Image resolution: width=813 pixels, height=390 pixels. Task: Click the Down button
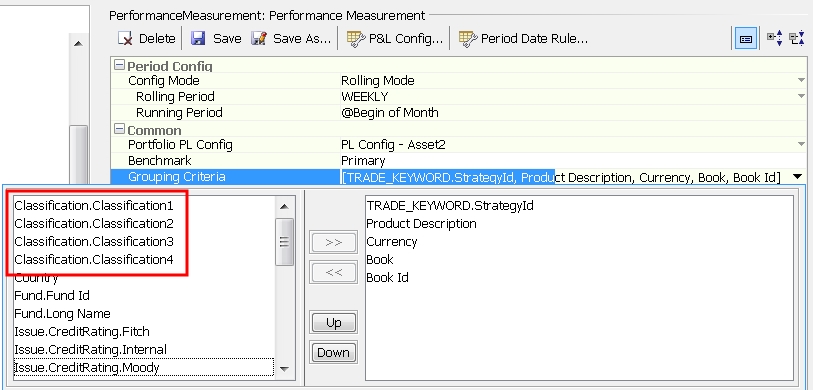pyautogui.click(x=333, y=353)
